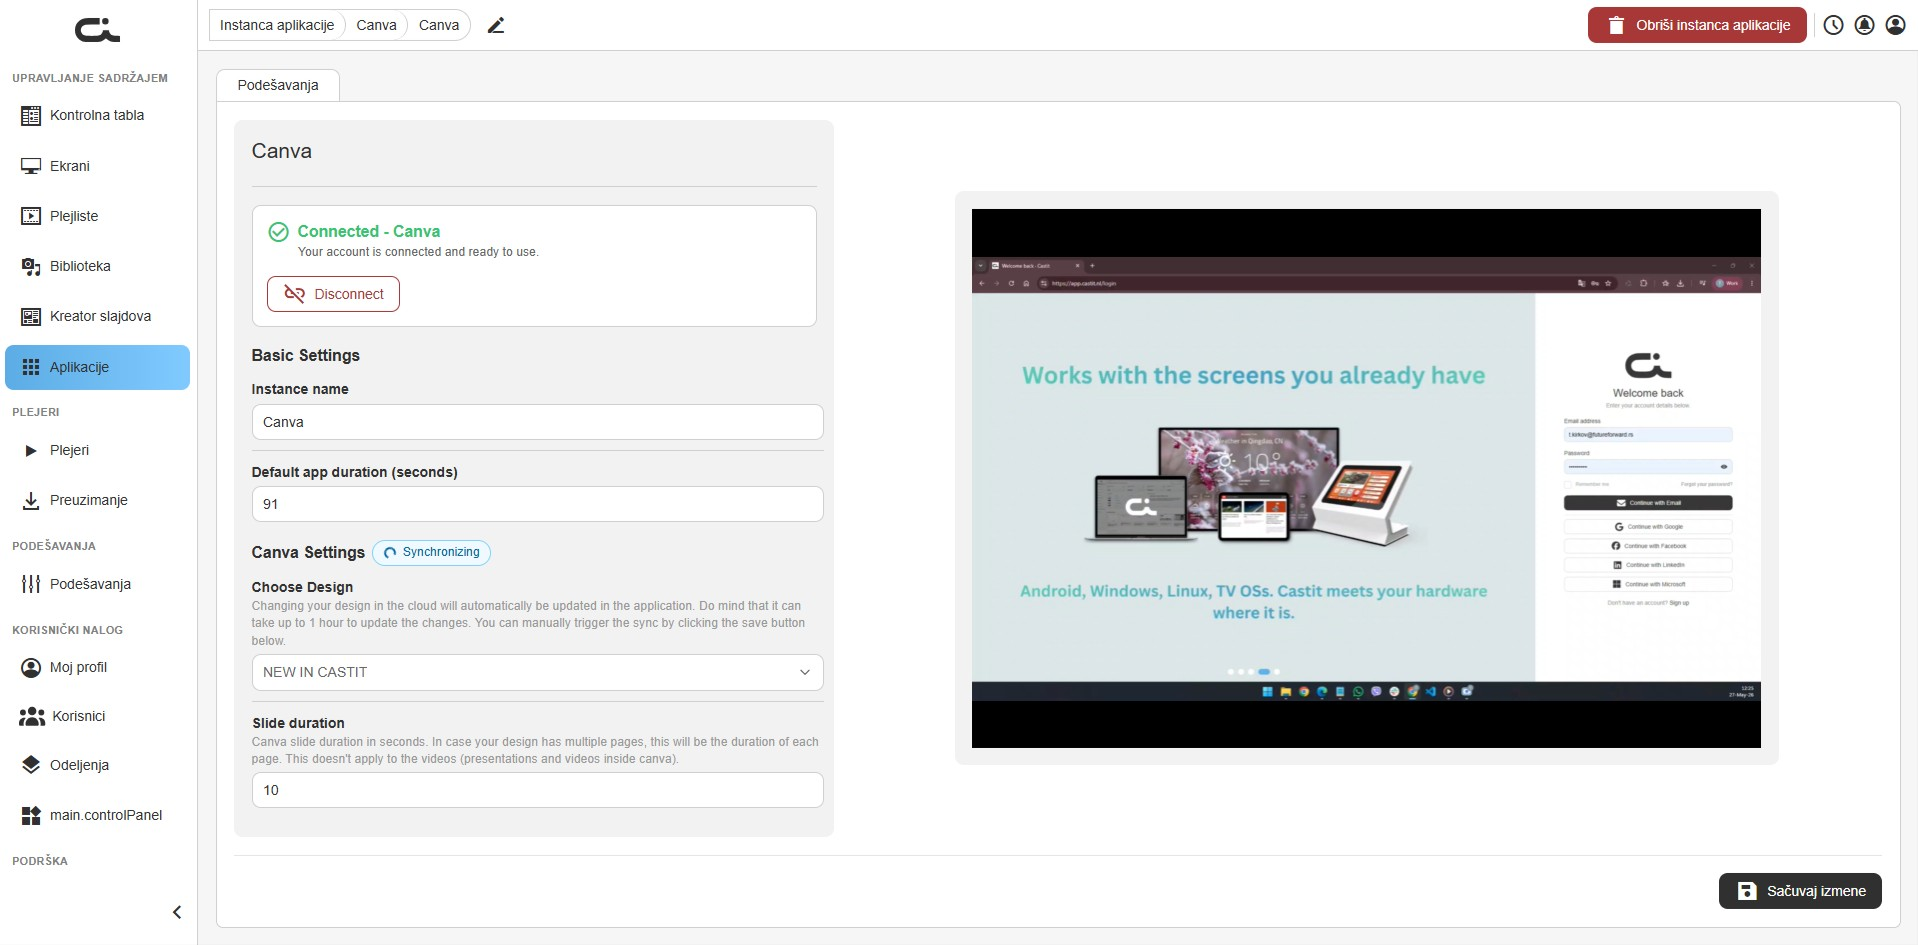The width and height of the screenshot is (1918, 945).
Task: Click the Canva design preview thumbnail
Action: point(1366,478)
